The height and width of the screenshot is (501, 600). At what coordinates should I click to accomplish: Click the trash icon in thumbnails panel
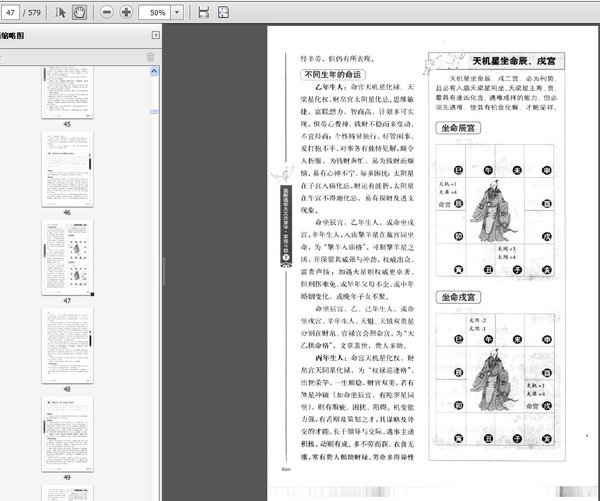click(150, 57)
